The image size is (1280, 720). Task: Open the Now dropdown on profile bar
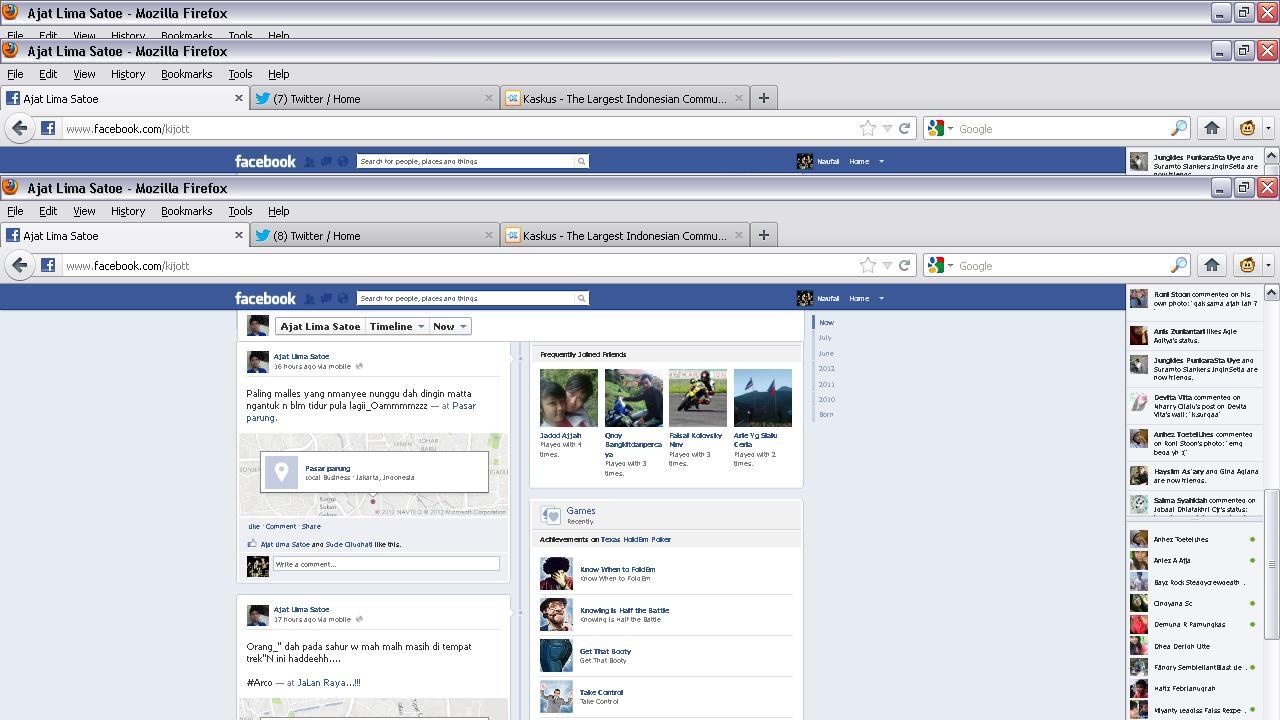click(449, 326)
